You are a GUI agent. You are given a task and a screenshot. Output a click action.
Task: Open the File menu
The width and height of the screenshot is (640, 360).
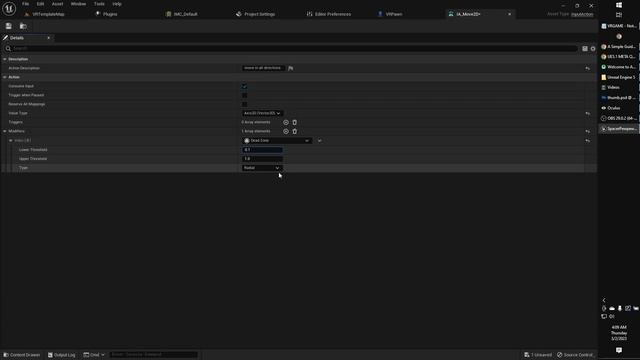point(25,4)
